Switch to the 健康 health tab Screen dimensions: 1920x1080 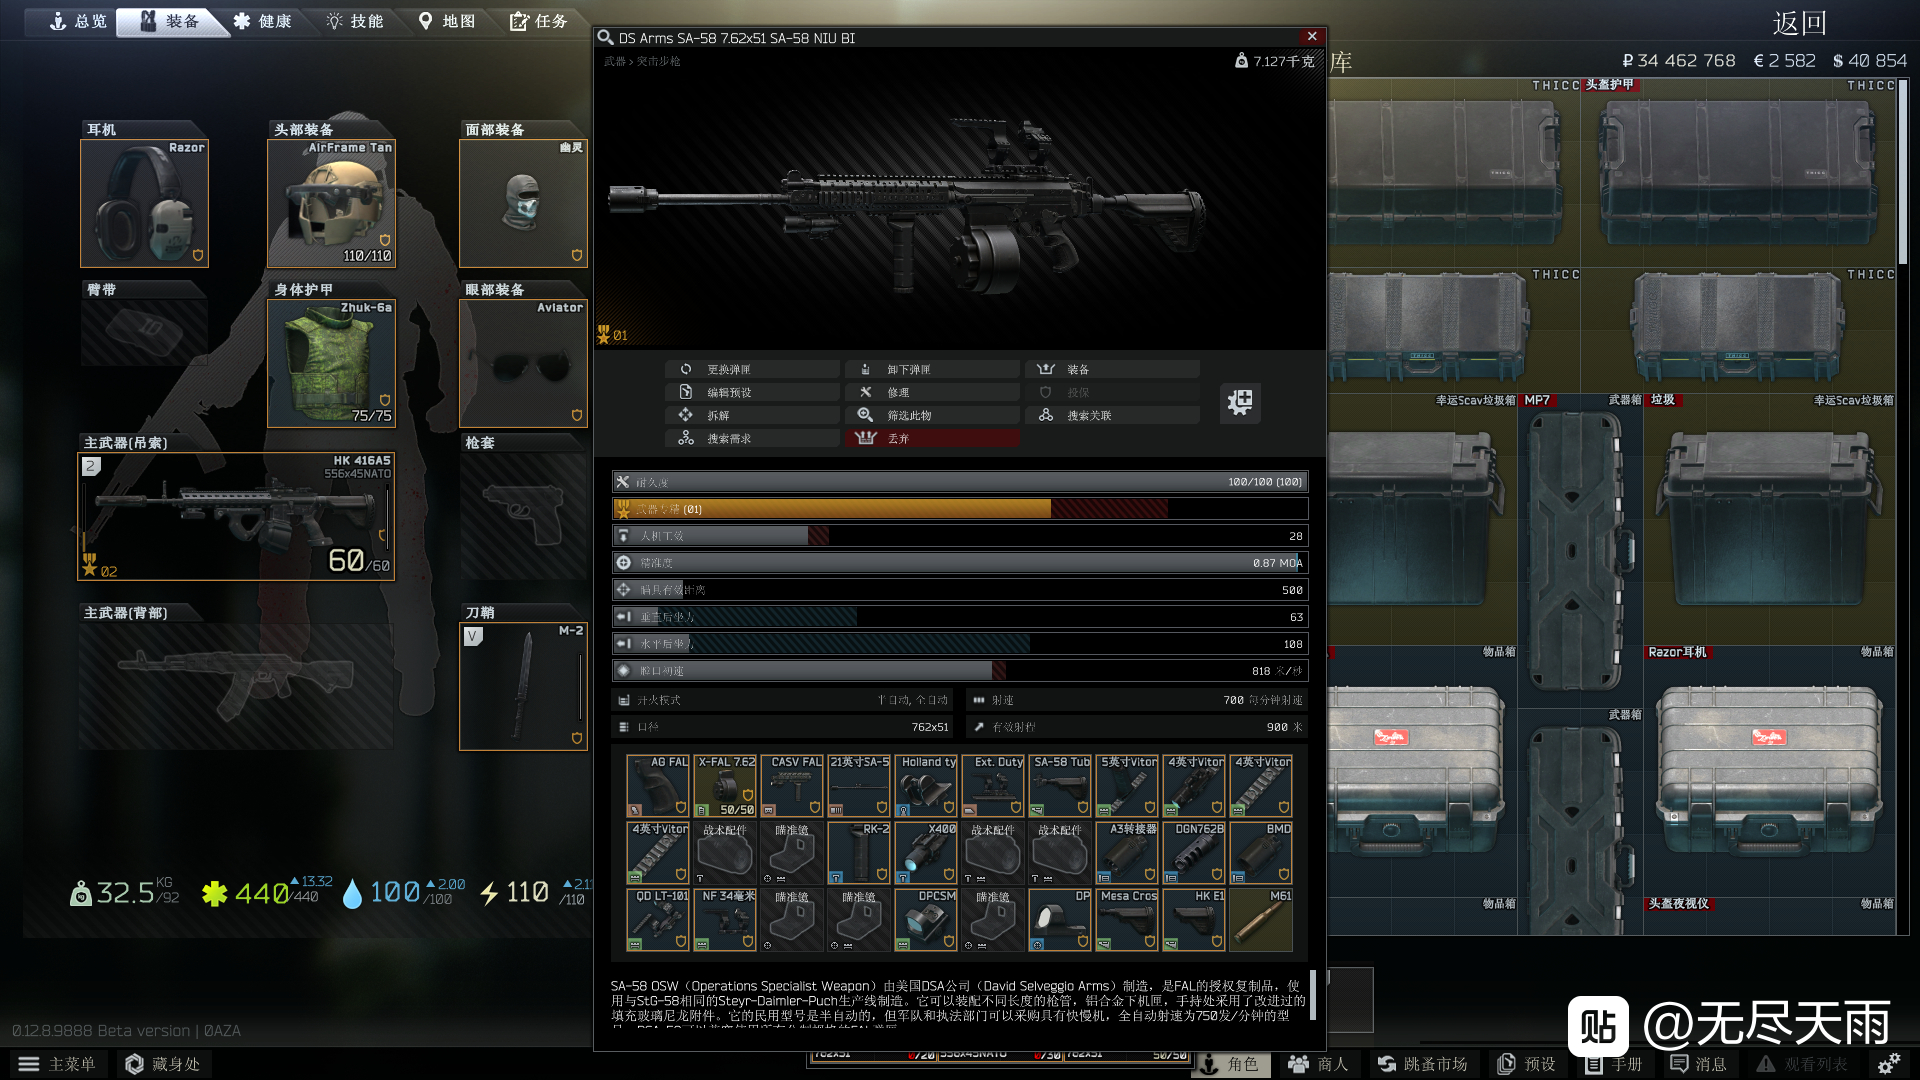262,21
